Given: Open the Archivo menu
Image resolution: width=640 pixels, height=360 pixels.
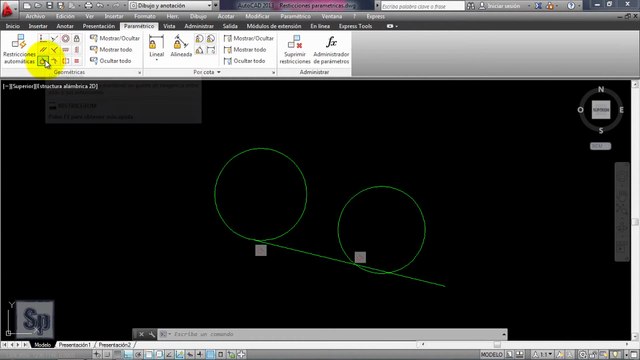Looking at the screenshot, I should [x=35, y=16].
